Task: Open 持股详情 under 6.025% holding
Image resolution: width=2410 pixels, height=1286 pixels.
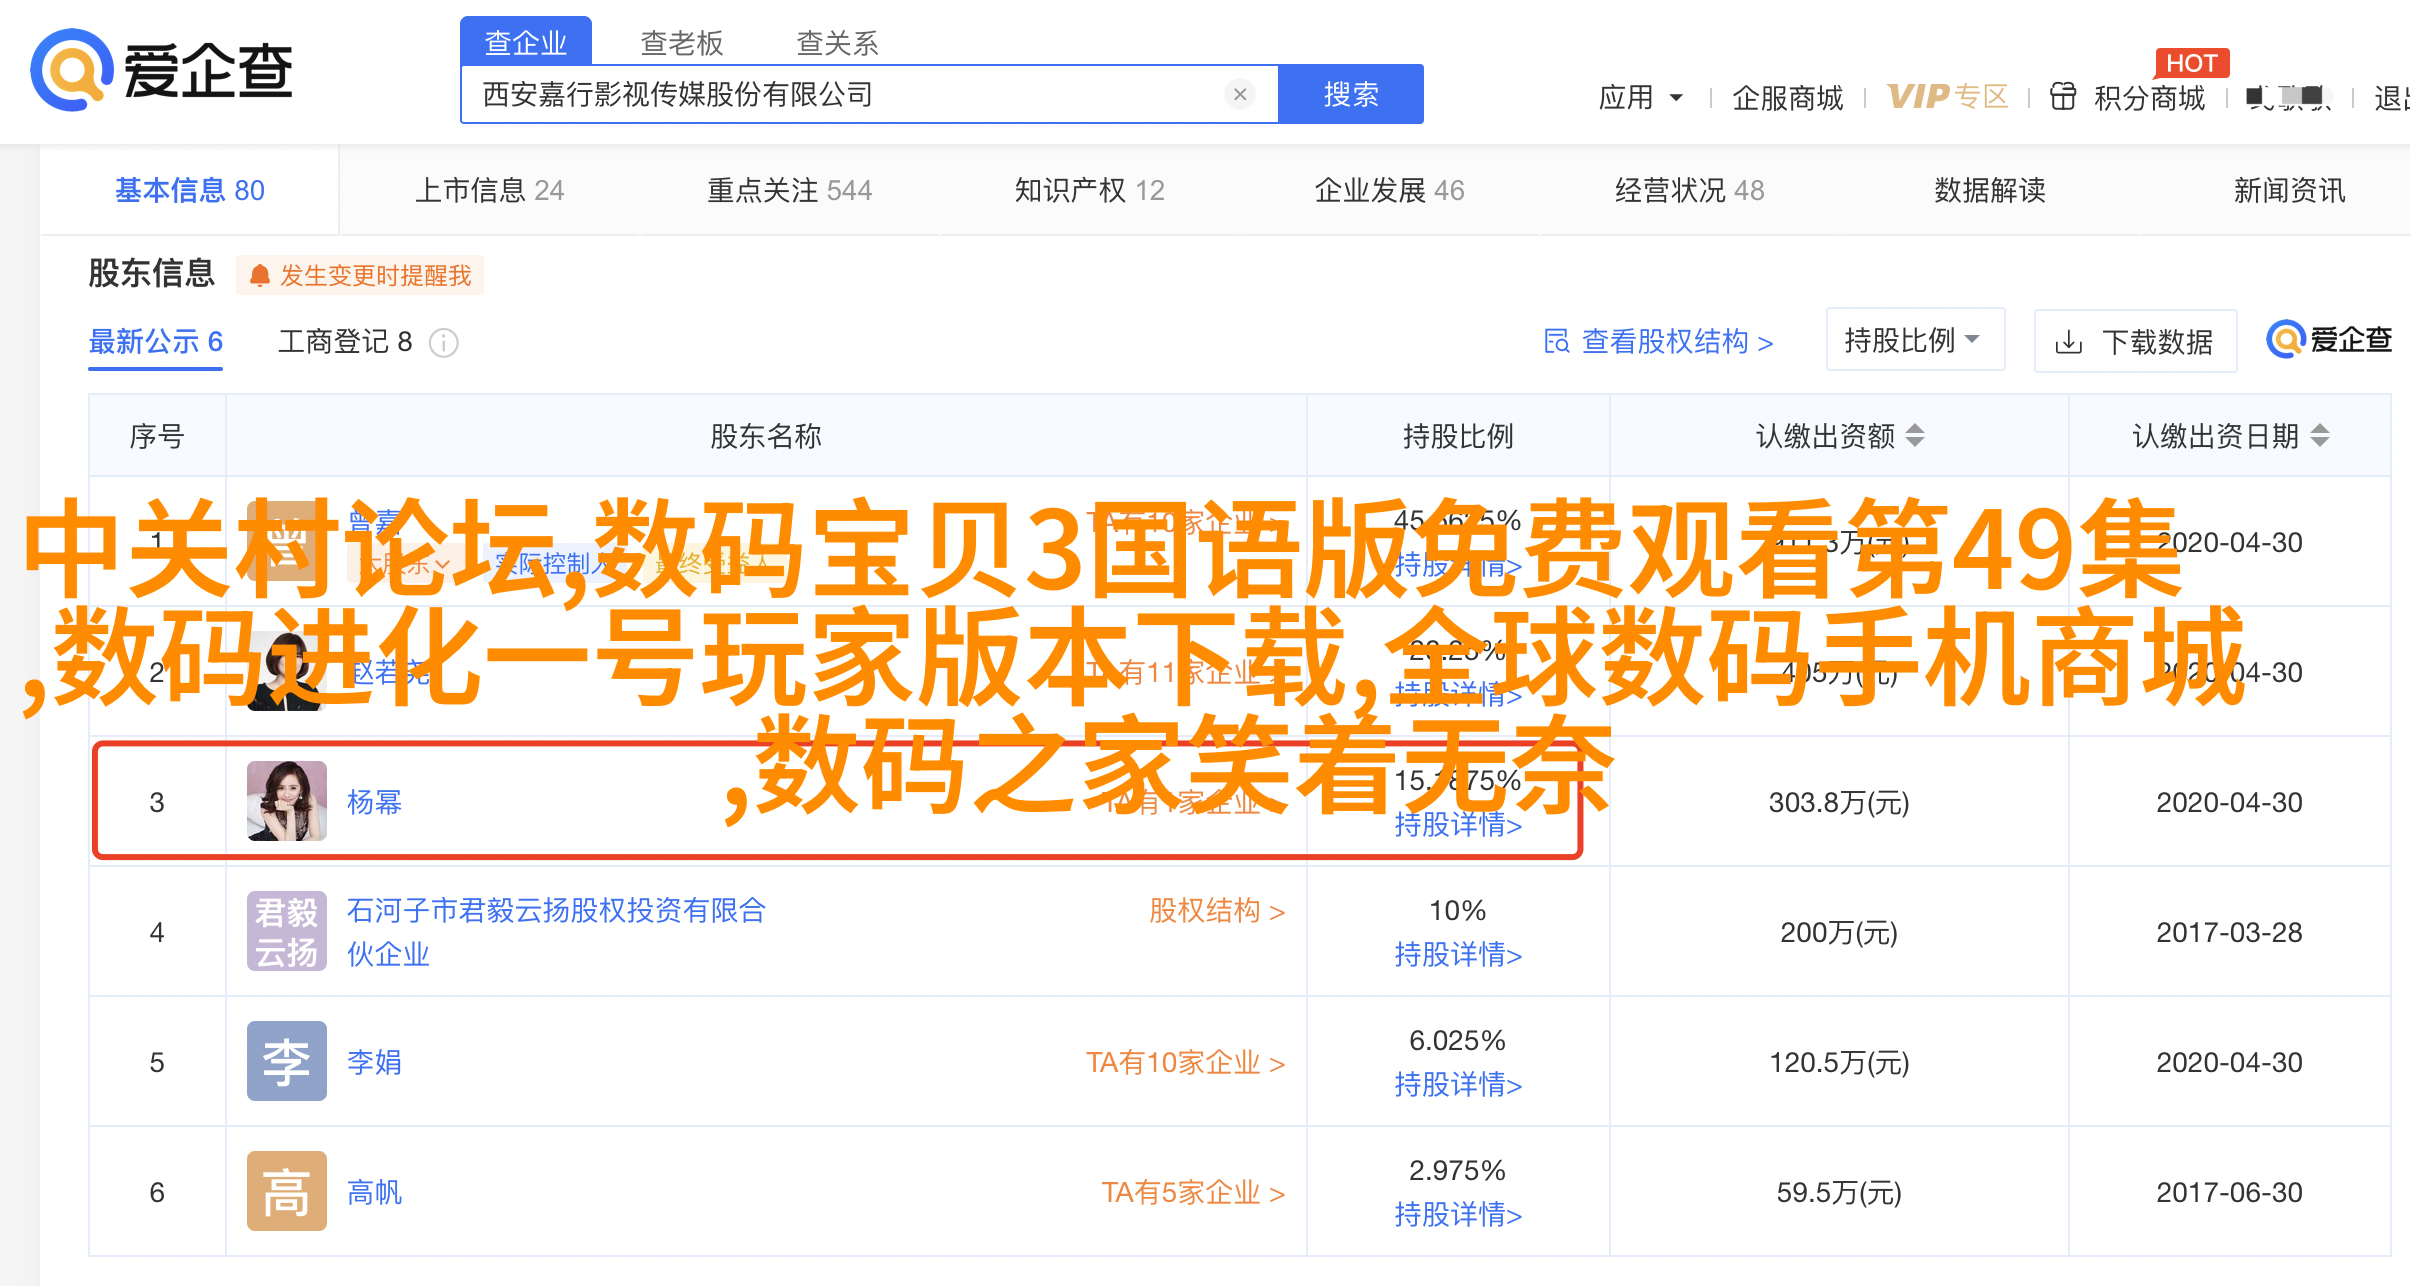Action: [1458, 1085]
